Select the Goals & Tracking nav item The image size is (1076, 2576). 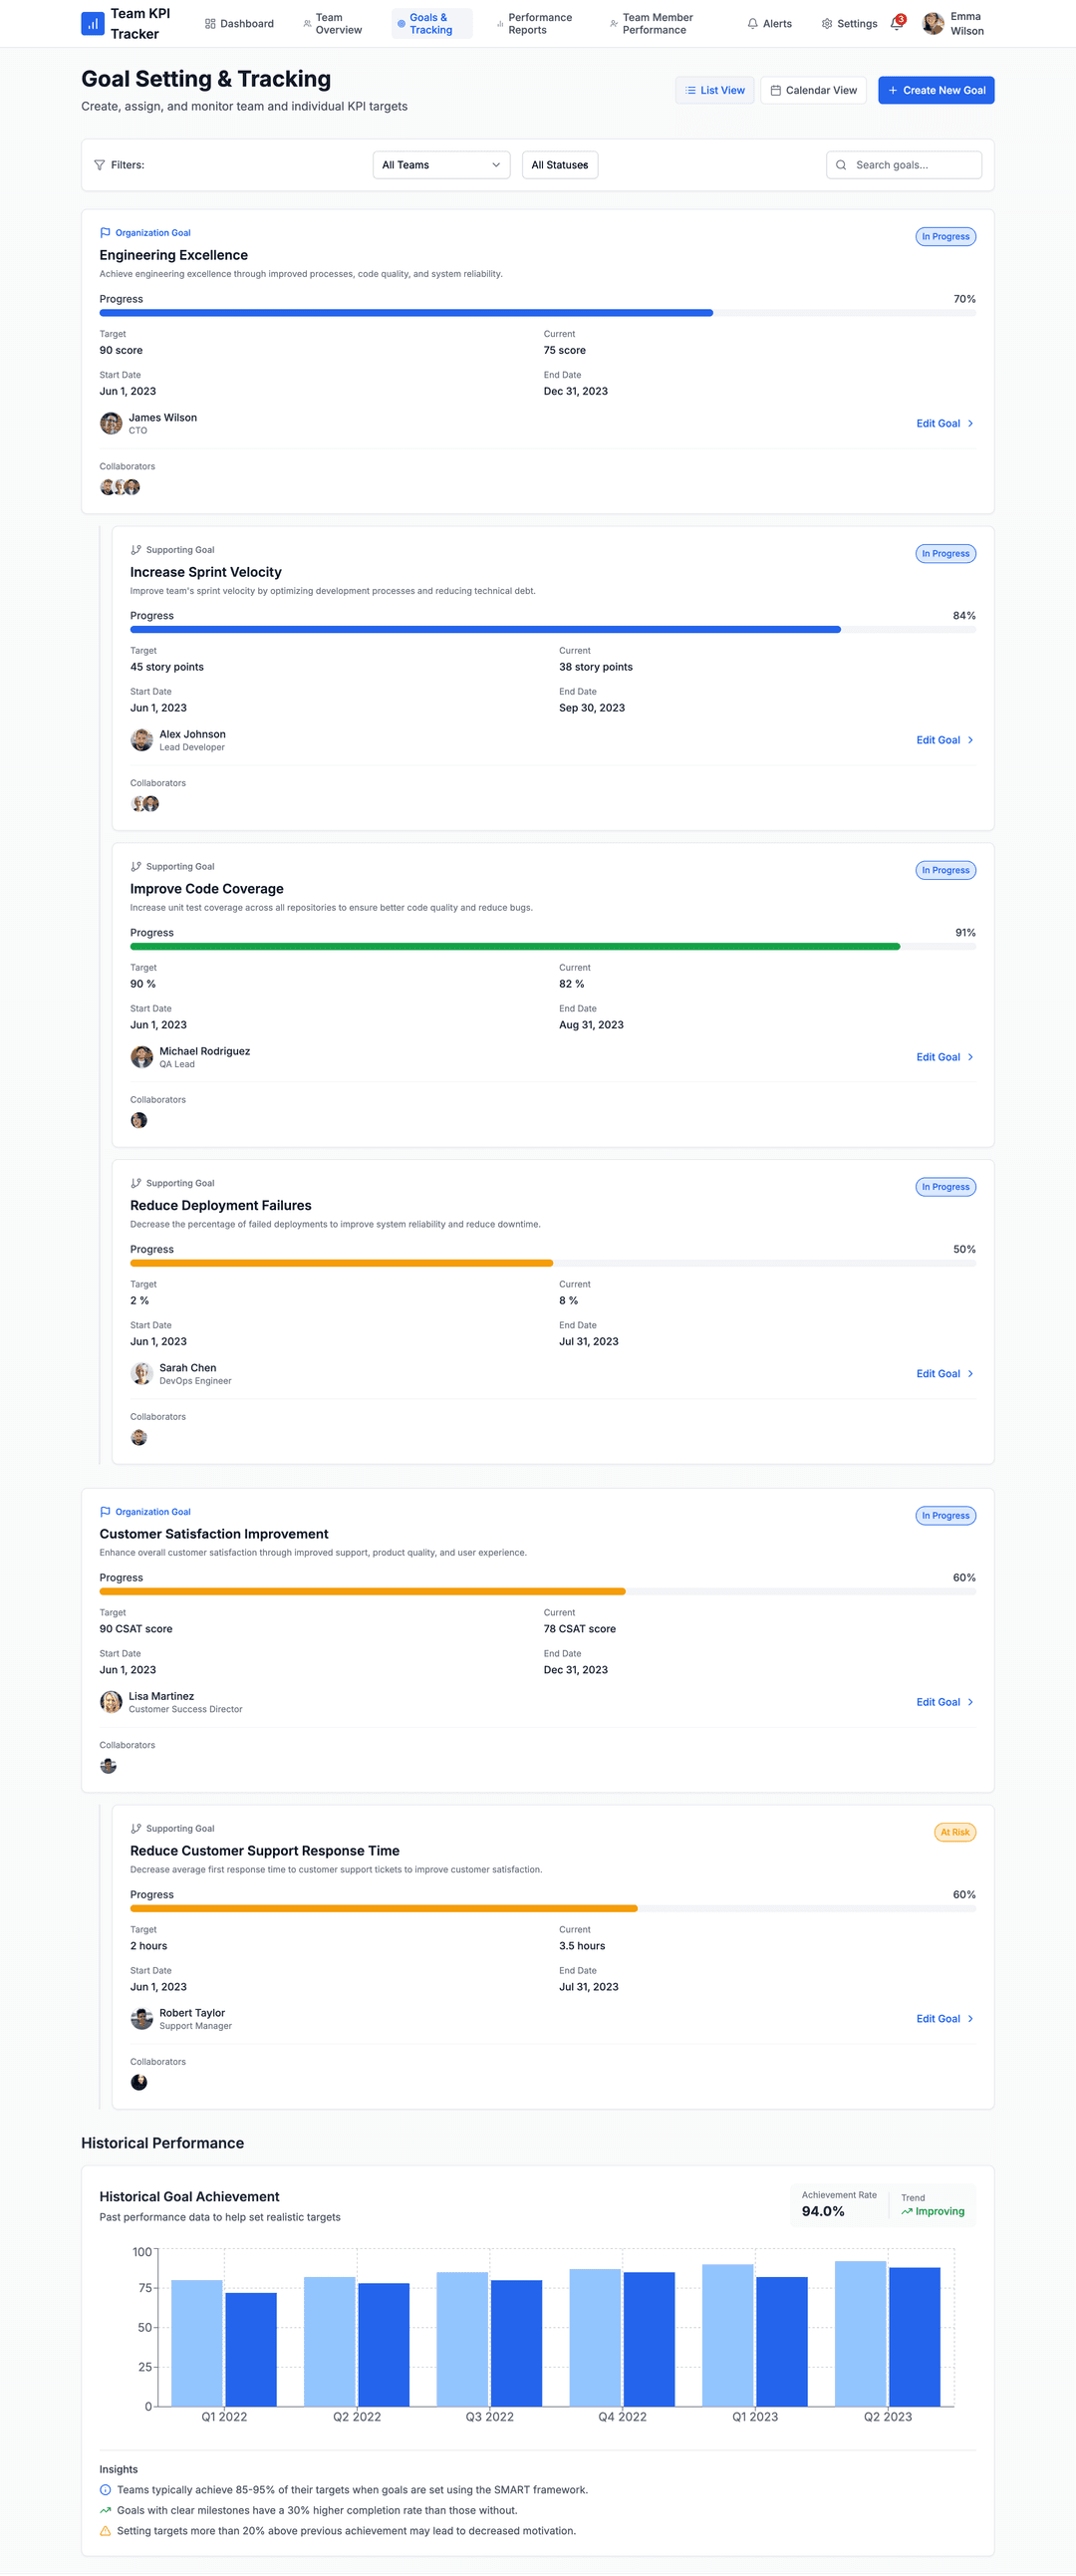pyautogui.click(x=431, y=23)
